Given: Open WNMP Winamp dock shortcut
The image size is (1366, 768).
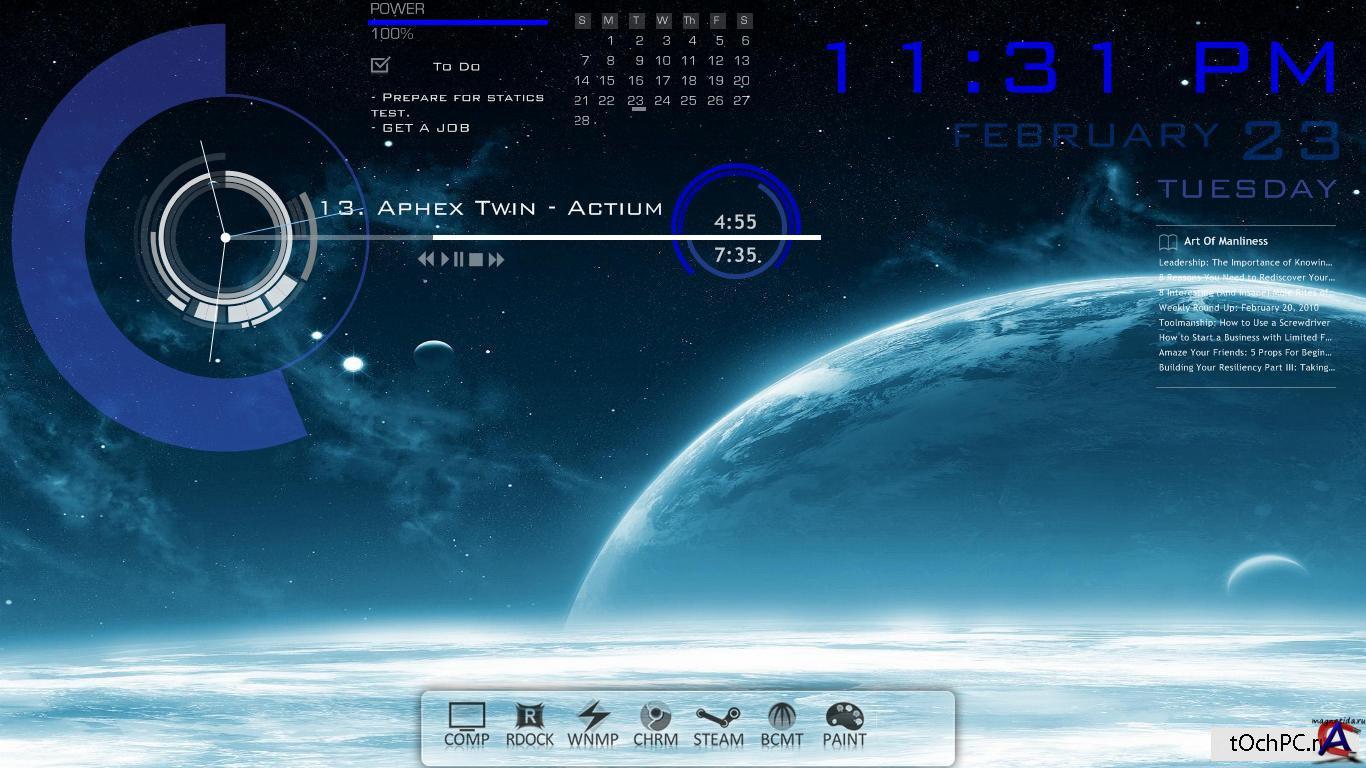Looking at the screenshot, I should pos(593,724).
